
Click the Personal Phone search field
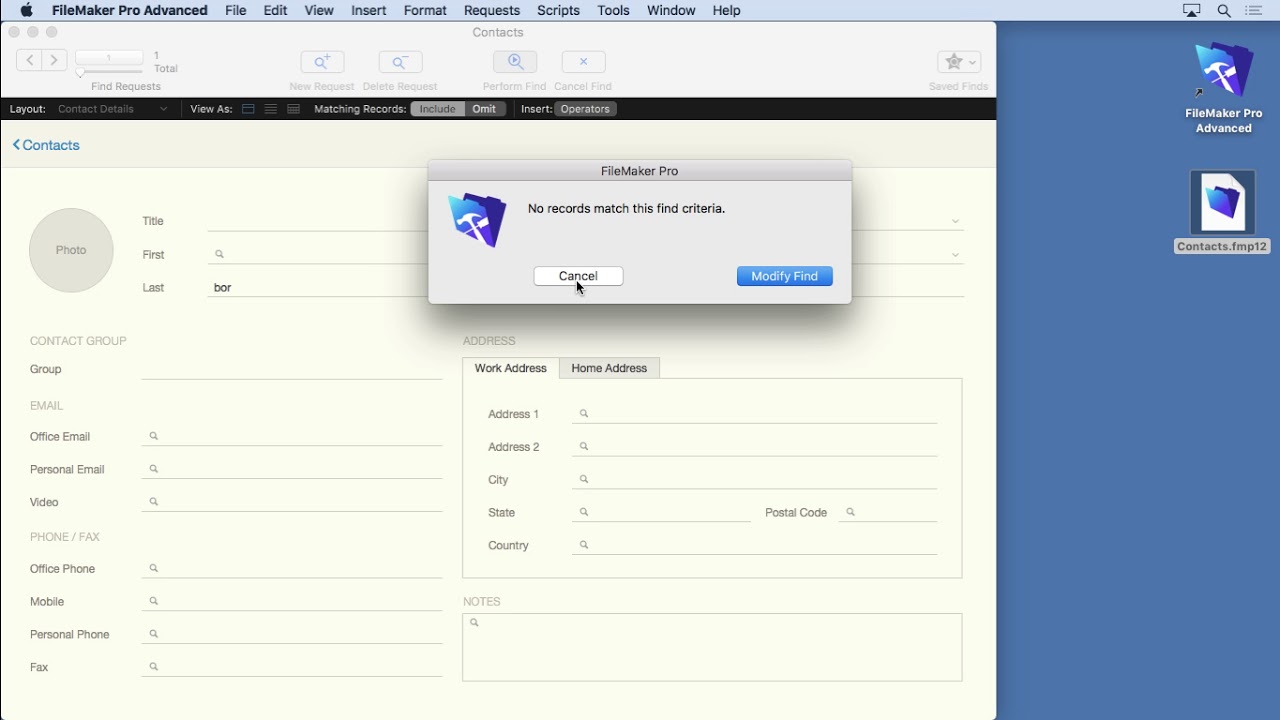coord(292,634)
